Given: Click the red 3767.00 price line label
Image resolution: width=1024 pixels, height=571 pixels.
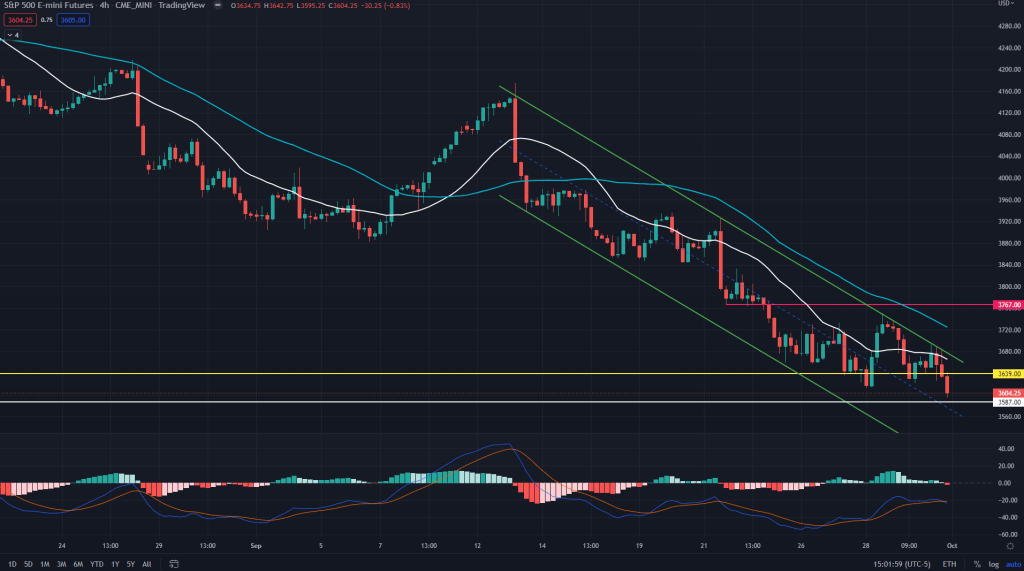Looking at the screenshot, I should (1007, 304).
